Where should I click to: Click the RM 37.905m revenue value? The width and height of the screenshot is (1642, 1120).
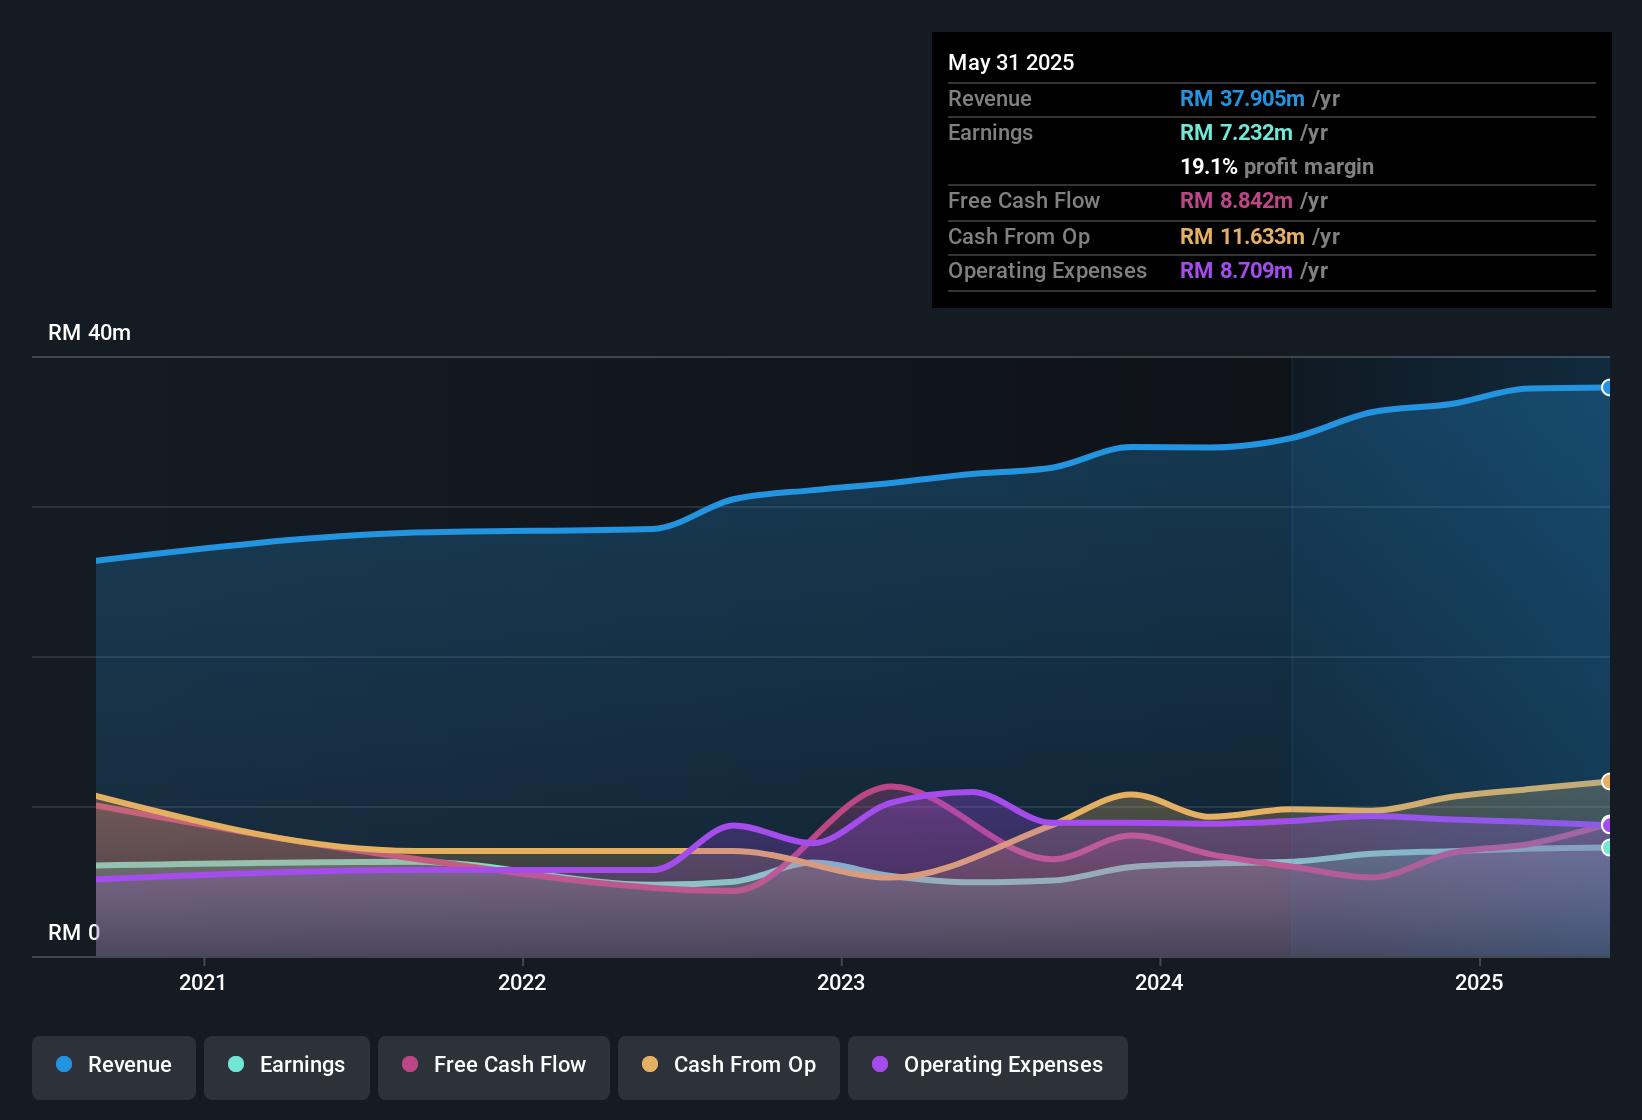(1242, 99)
